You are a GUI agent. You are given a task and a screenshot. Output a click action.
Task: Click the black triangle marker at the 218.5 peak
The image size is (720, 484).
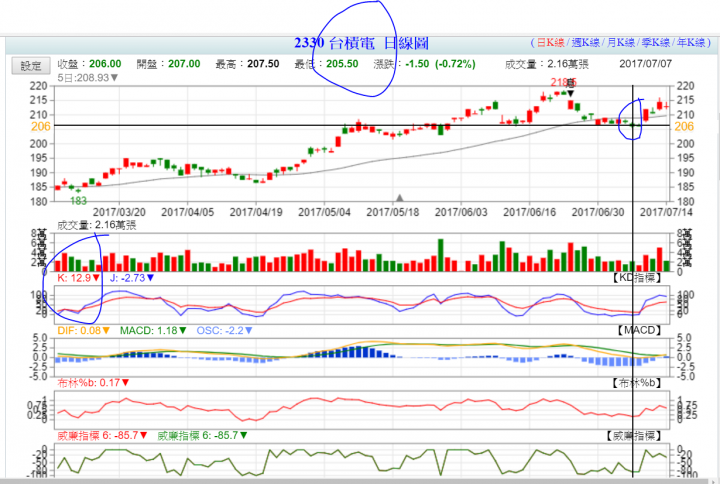tap(570, 94)
